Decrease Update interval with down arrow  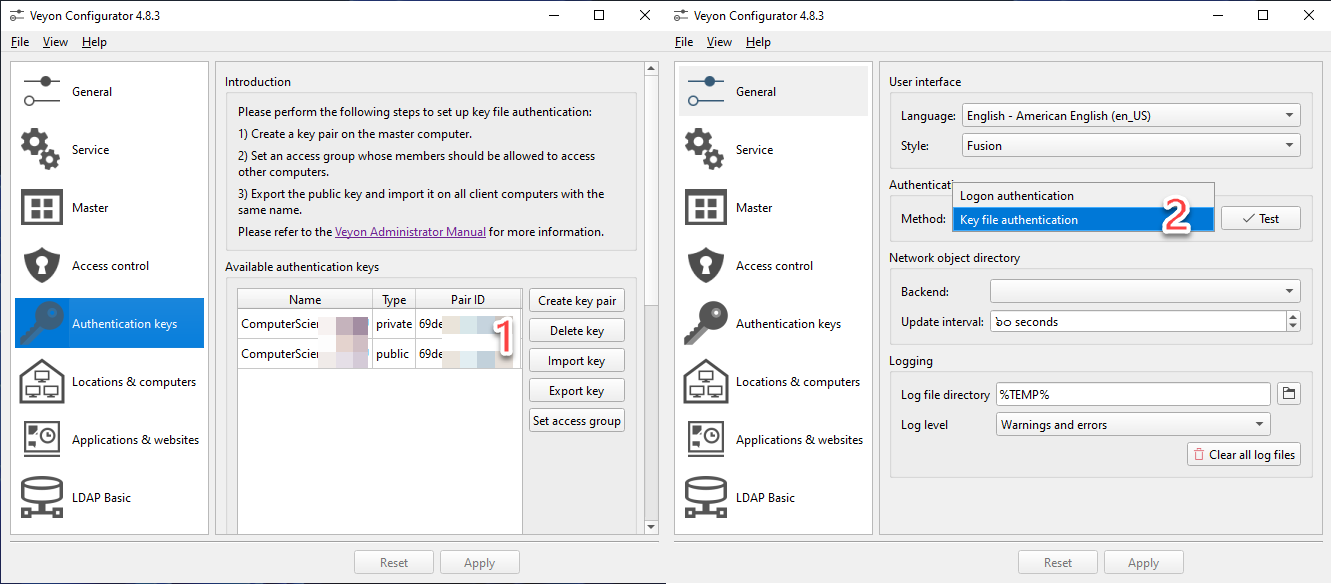pos(1293,327)
